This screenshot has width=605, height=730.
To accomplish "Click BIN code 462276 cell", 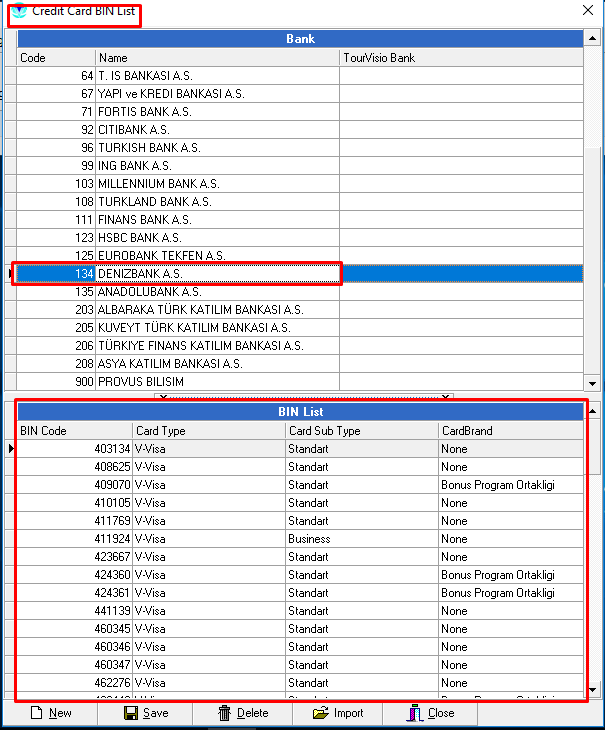I will 75,683.
